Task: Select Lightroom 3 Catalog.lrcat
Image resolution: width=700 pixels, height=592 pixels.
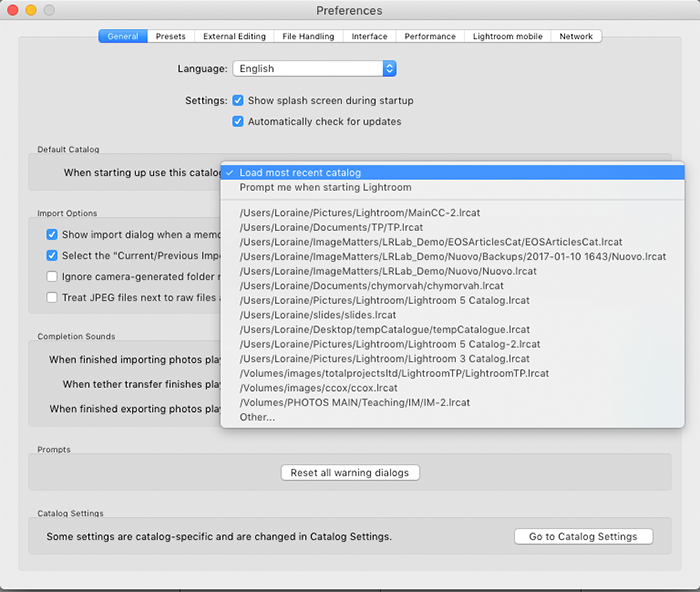Action: 452,359
